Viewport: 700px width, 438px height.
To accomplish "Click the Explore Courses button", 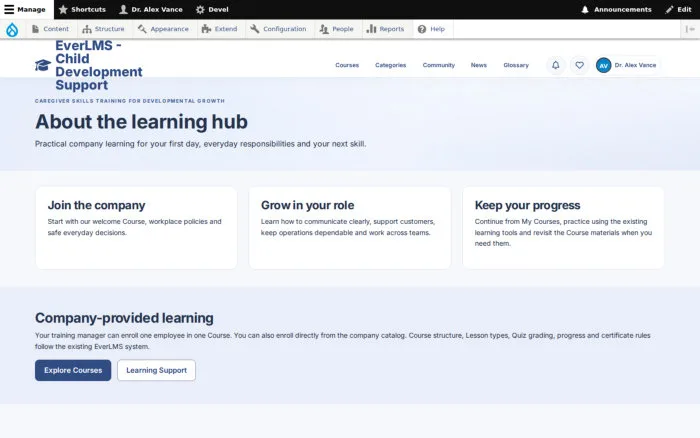I will click(73, 370).
